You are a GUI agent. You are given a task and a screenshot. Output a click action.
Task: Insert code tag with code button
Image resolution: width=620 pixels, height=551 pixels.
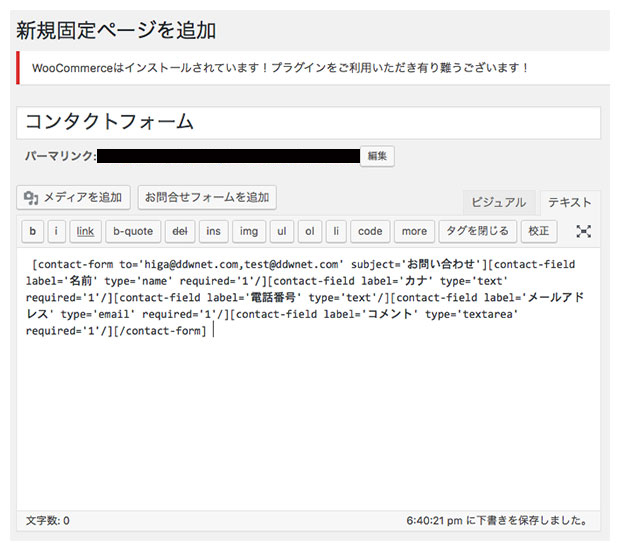coord(370,231)
